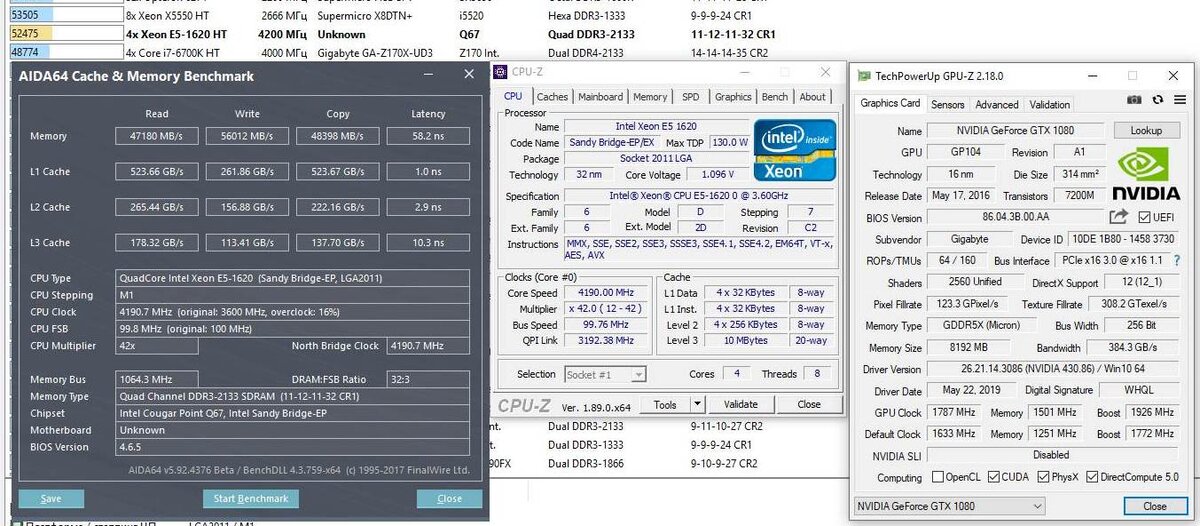Switch to the Caches tab in CPU-Z
This screenshot has width=1200, height=526.
click(552, 97)
